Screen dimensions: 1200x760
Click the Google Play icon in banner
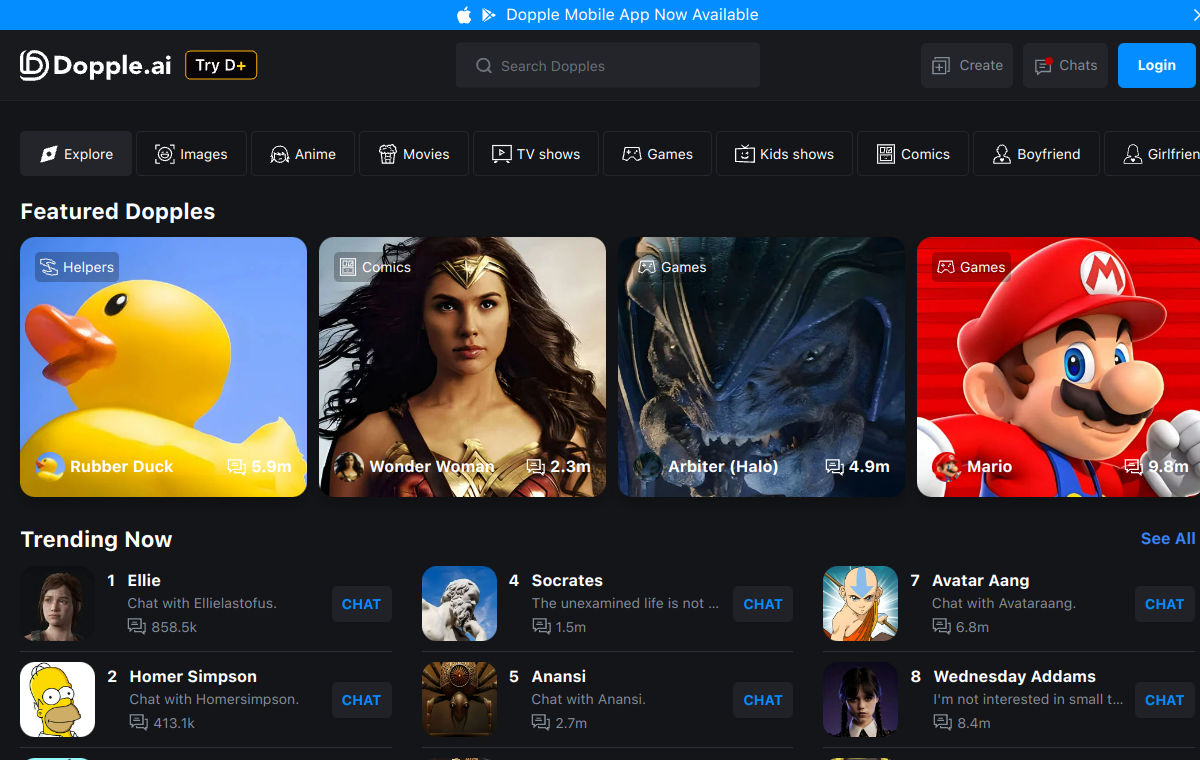coord(489,15)
